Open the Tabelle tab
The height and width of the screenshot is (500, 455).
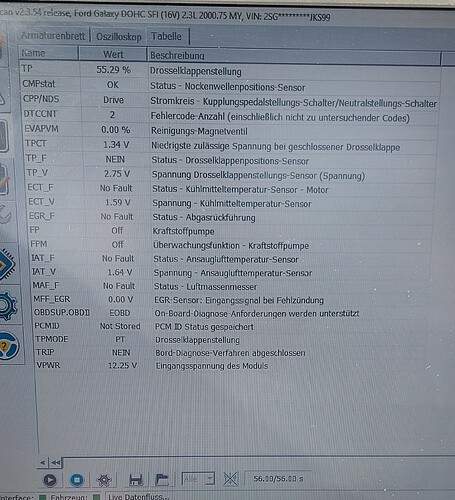167,36
